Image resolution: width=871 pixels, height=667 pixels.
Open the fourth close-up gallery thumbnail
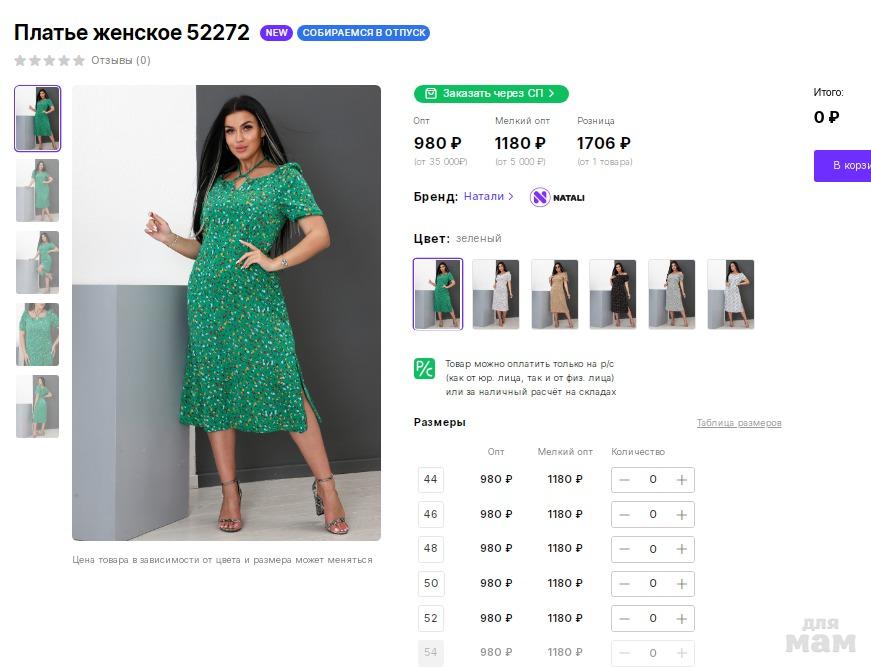(x=38, y=334)
